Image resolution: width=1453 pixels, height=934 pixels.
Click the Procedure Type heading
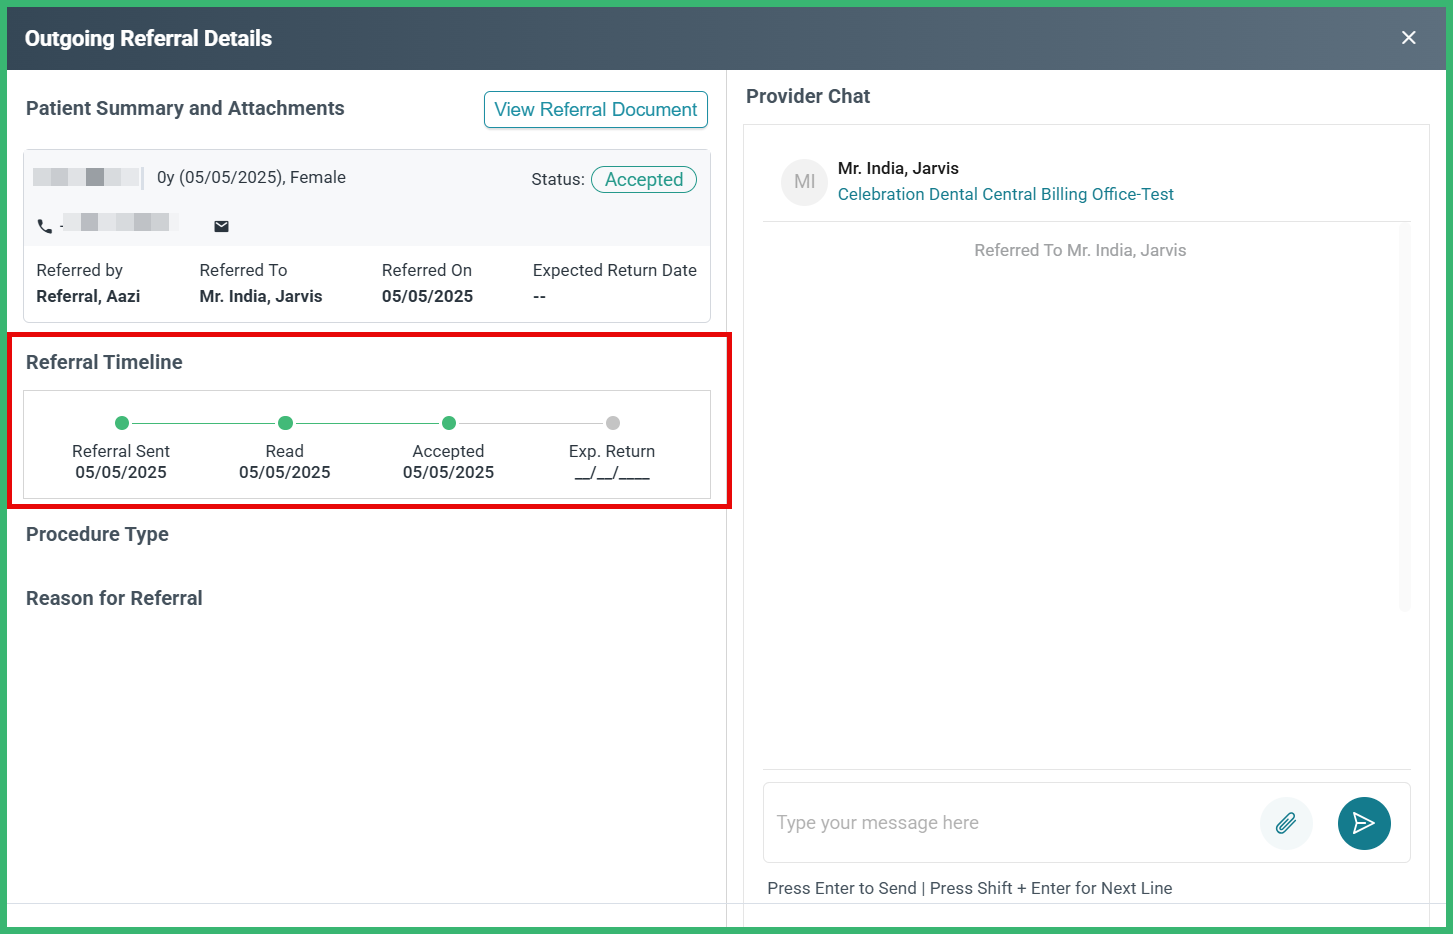pos(97,534)
